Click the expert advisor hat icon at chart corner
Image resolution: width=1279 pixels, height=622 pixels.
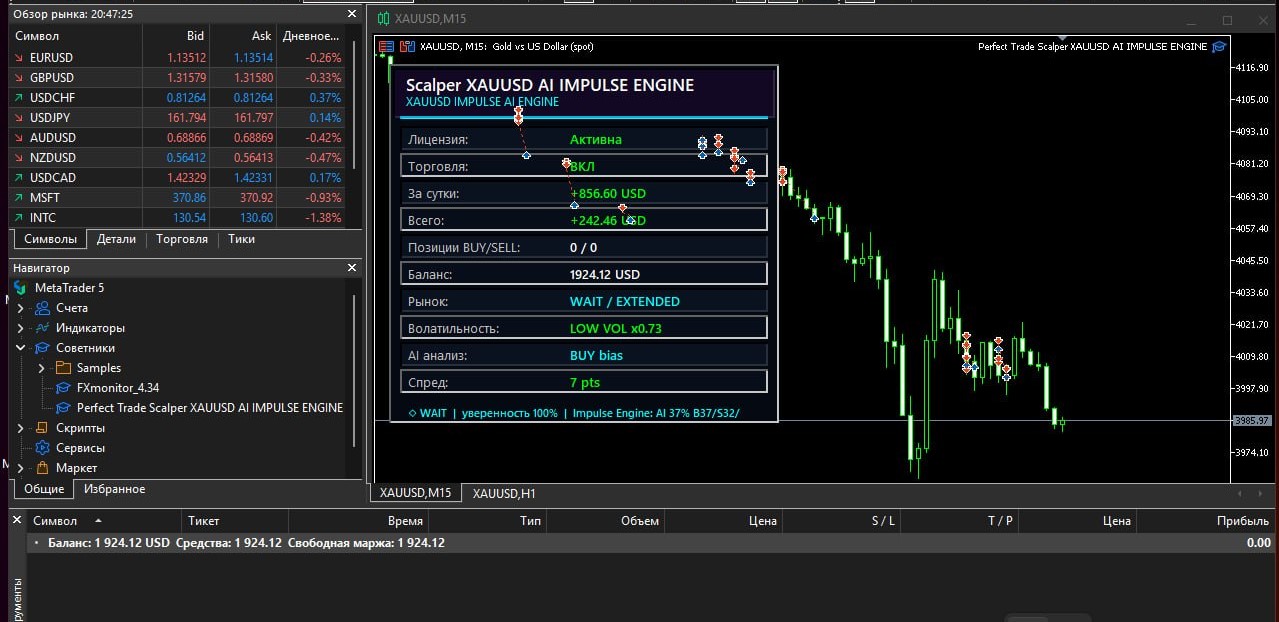tap(1217, 46)
